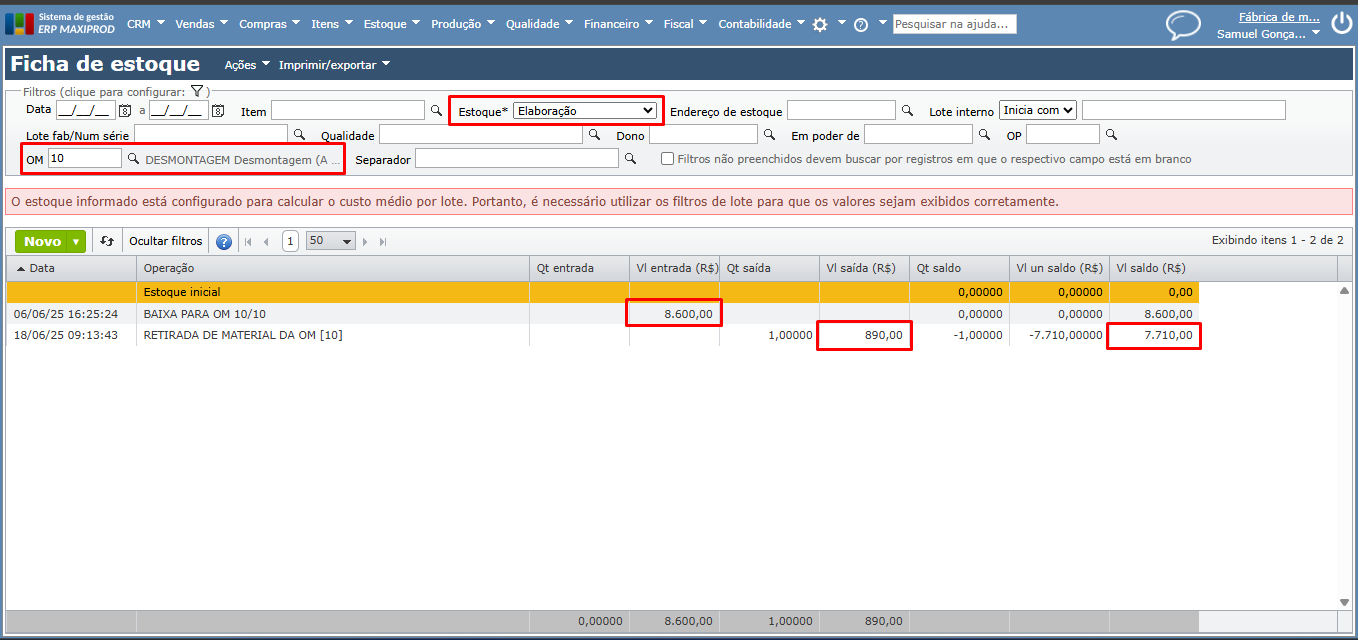The height and width of the screenshot is (640, 1358).
Task: Open calendar for start date
Action: [125, 110]
